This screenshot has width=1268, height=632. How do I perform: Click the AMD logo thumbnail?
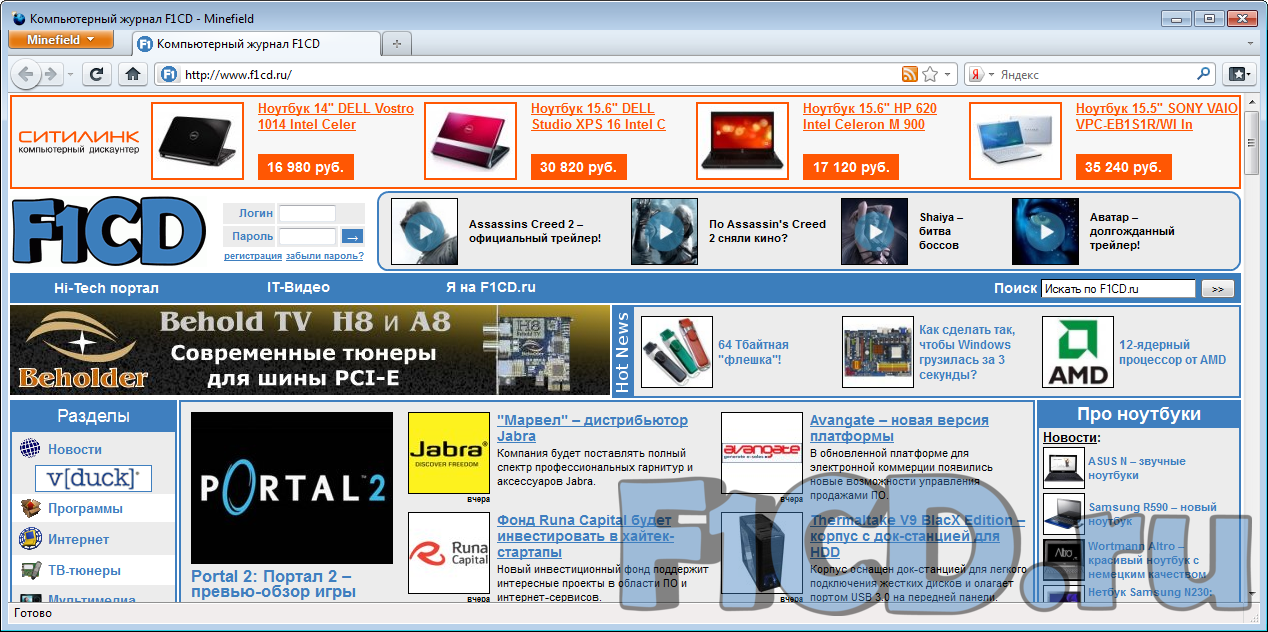pos(1077,351)
